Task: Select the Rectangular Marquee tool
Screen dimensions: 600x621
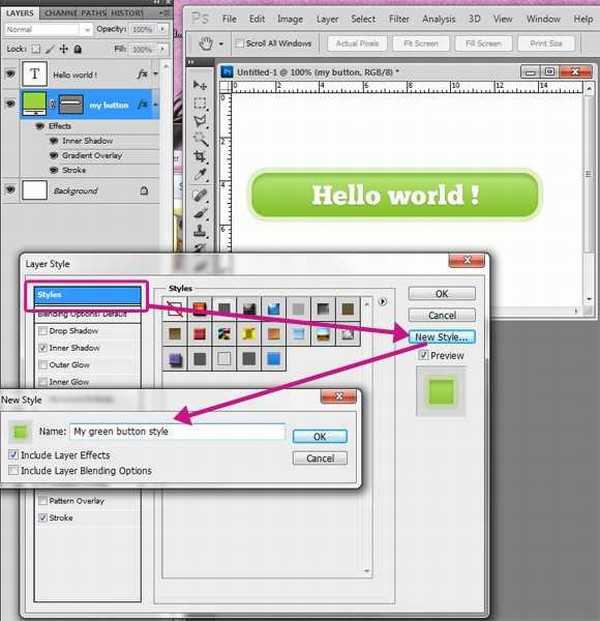Action: 201,103
